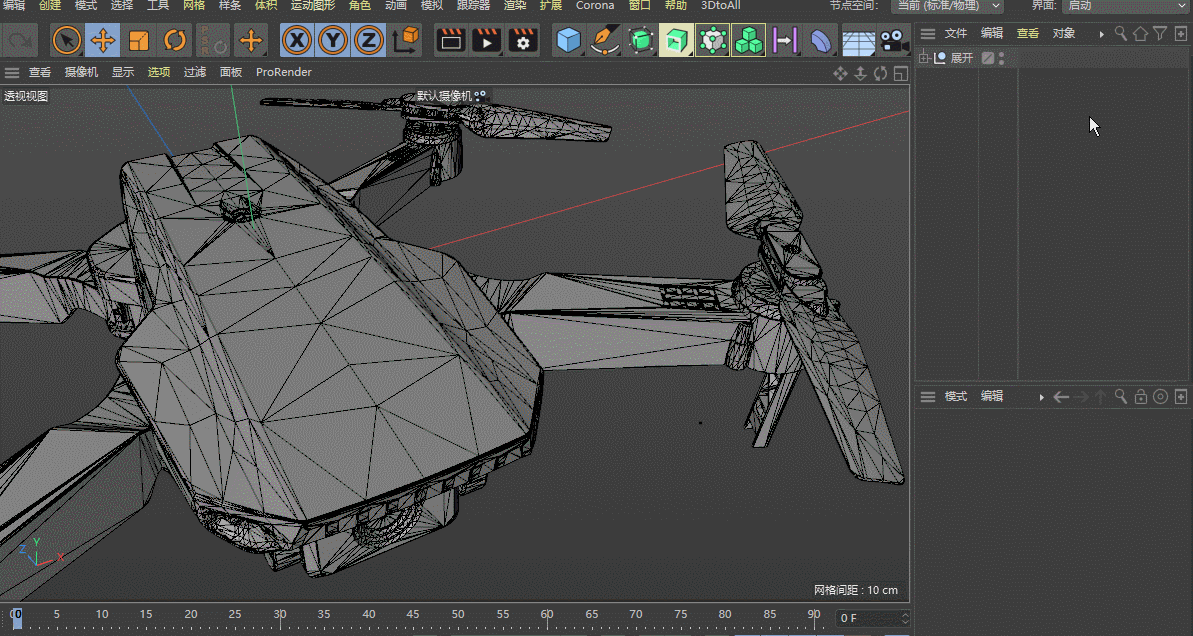Toggle the Y axis lock
Image resolution: width=1193 pixels, height=636 pixels.
(x=332, y=41)
